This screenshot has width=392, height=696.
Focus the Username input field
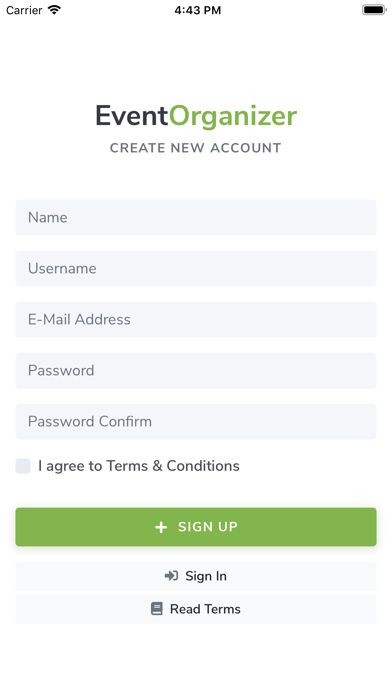point(196,269)
